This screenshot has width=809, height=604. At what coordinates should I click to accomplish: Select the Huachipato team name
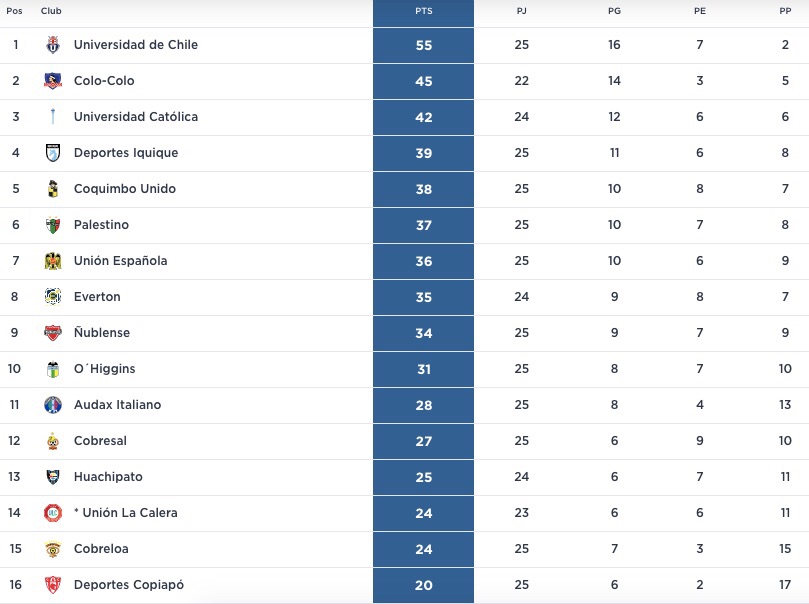tap(108, 477)
